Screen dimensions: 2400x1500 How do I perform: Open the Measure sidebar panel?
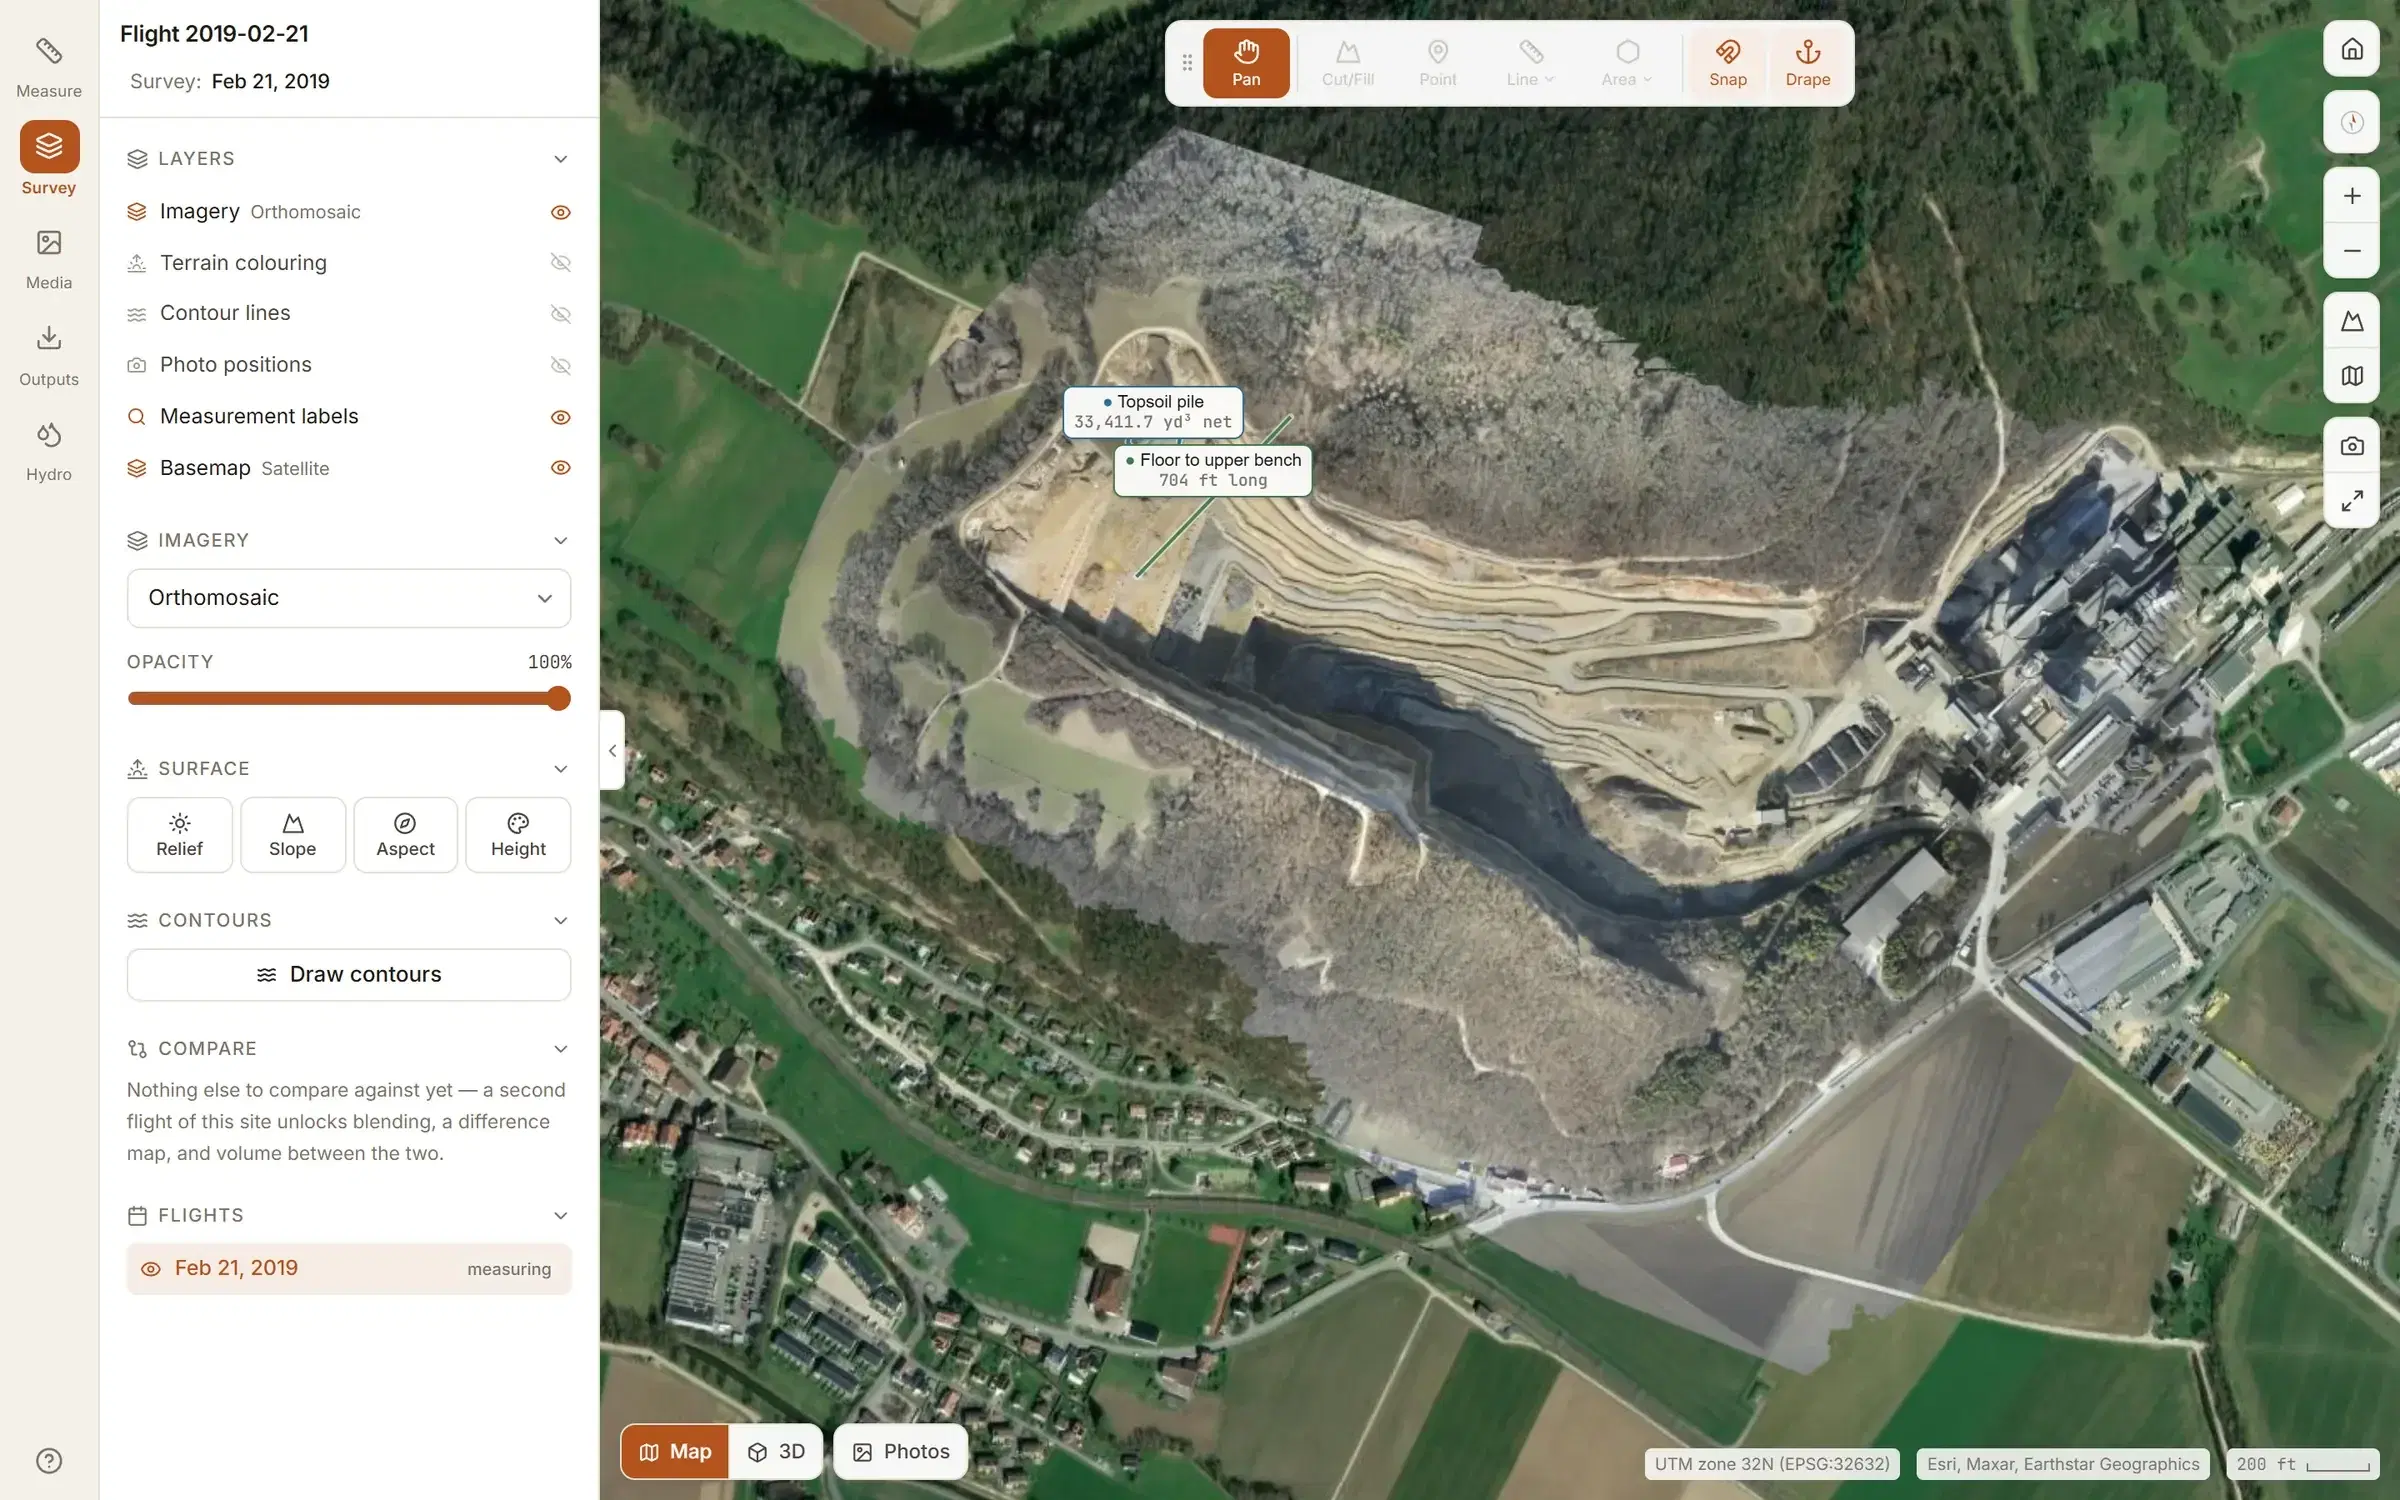click(49, 66)
